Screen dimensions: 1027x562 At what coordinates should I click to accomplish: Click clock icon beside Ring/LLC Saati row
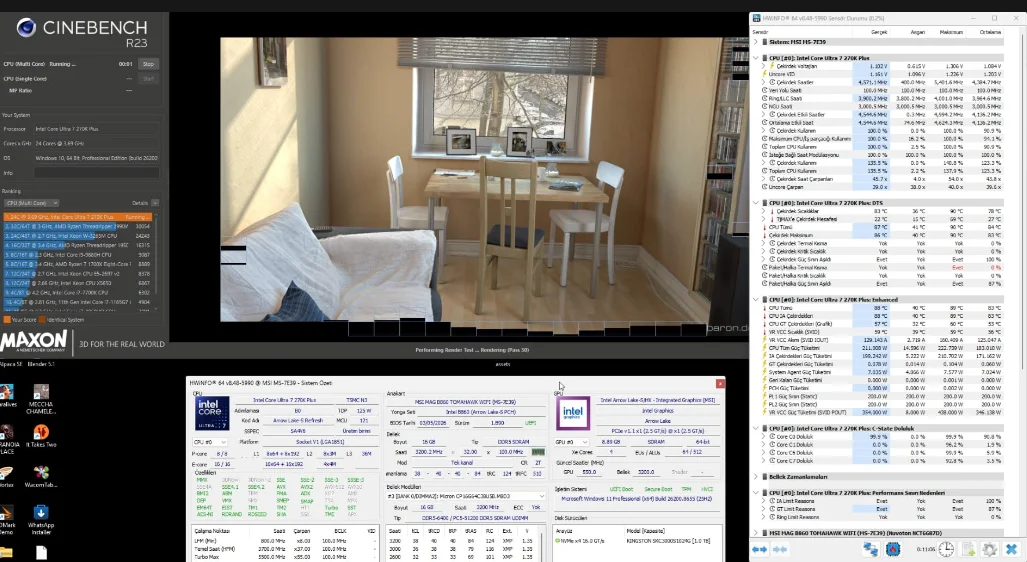(764, 98)
